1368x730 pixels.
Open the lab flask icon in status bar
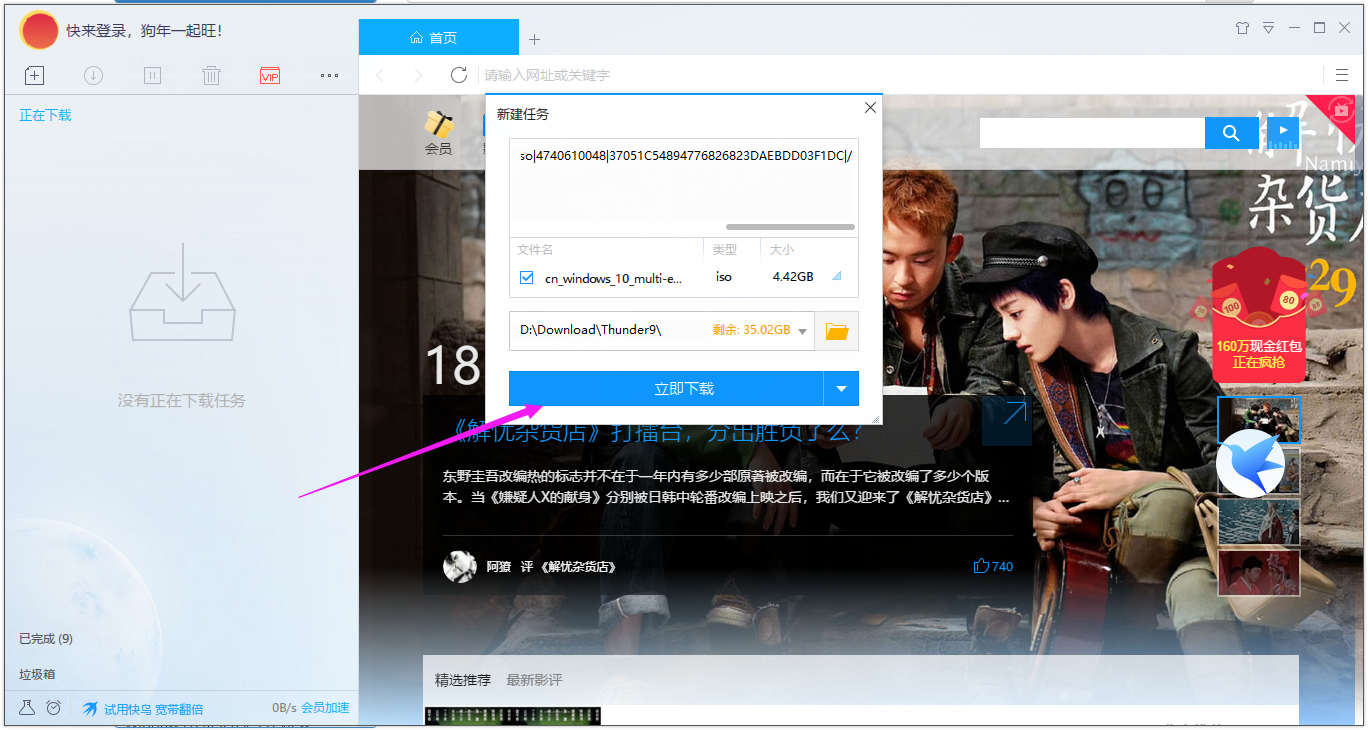point(27,708)
